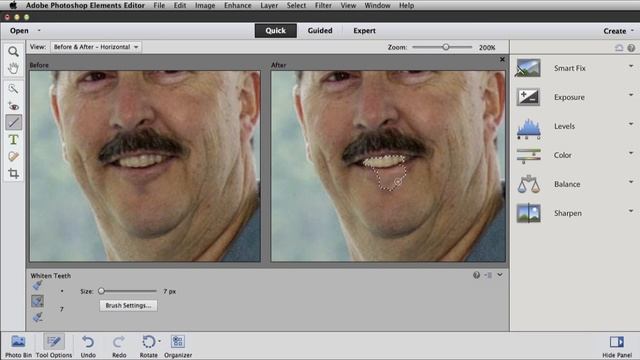Click the 200% zoom value
The width and height of the screenshot is (640, 360).
click(487, 47)
